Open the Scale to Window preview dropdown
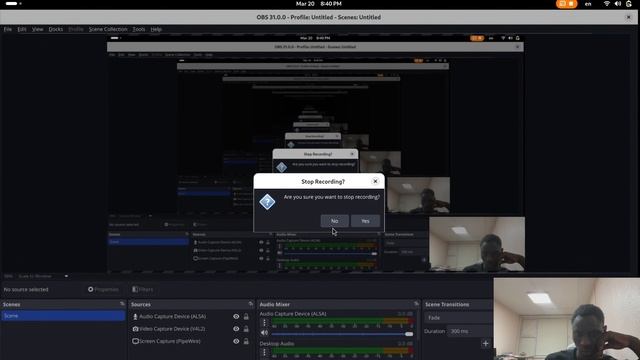640x360 pixels. (43, 276)
